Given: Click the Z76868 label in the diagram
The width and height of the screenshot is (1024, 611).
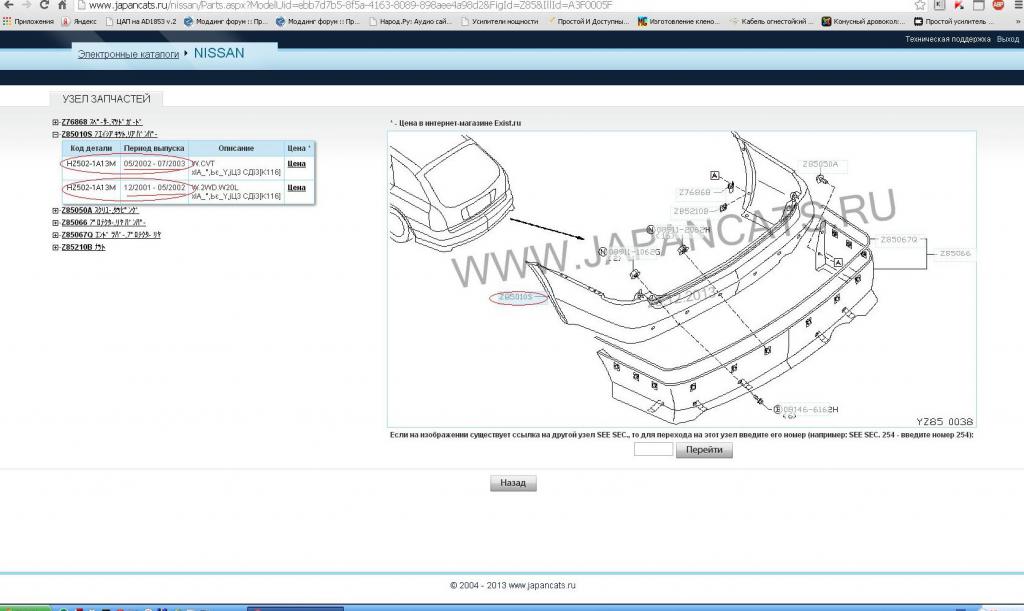Looking at the screenshot, I should coord(694,193).
